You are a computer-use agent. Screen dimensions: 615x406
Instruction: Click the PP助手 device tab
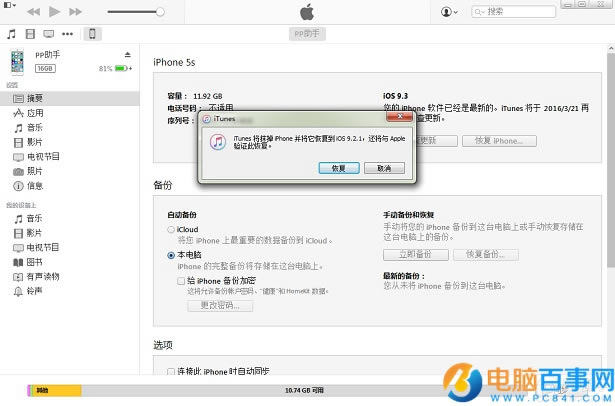click(307, 34)
